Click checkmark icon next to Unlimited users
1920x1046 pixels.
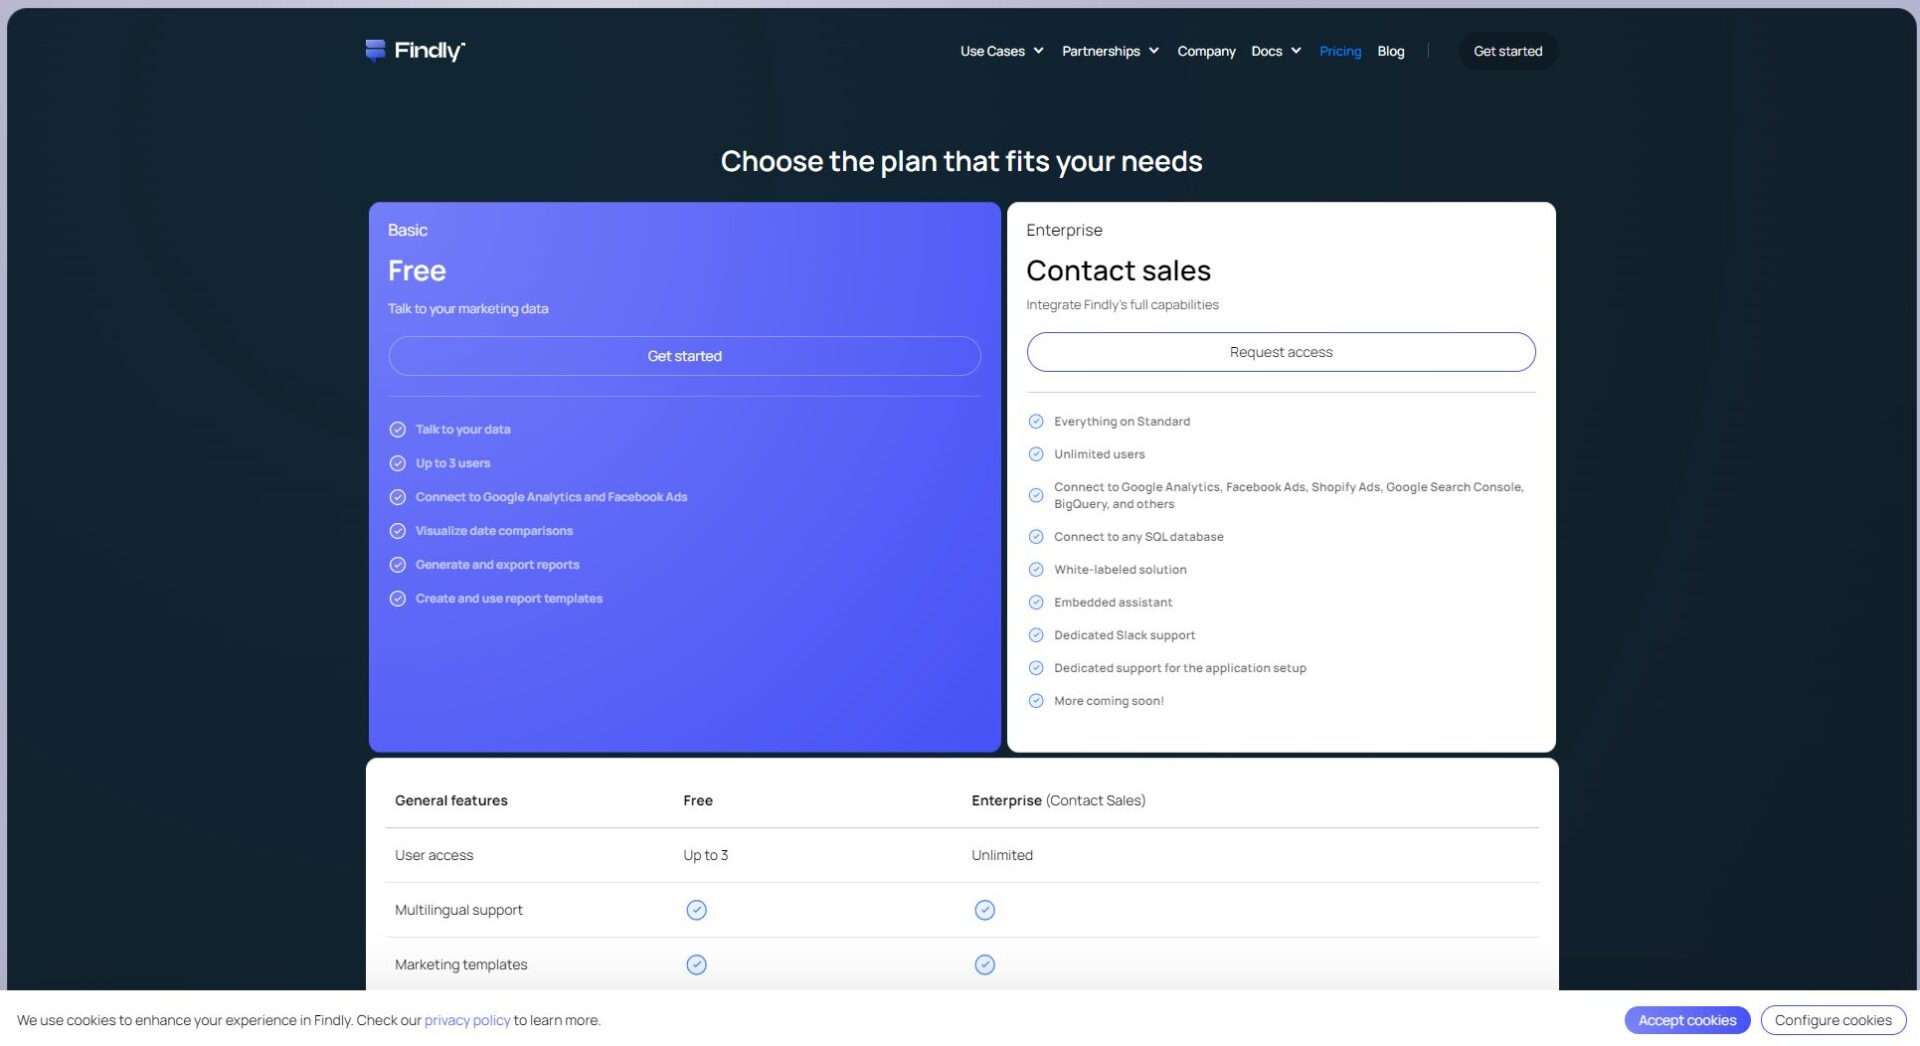click(1036, 454)
